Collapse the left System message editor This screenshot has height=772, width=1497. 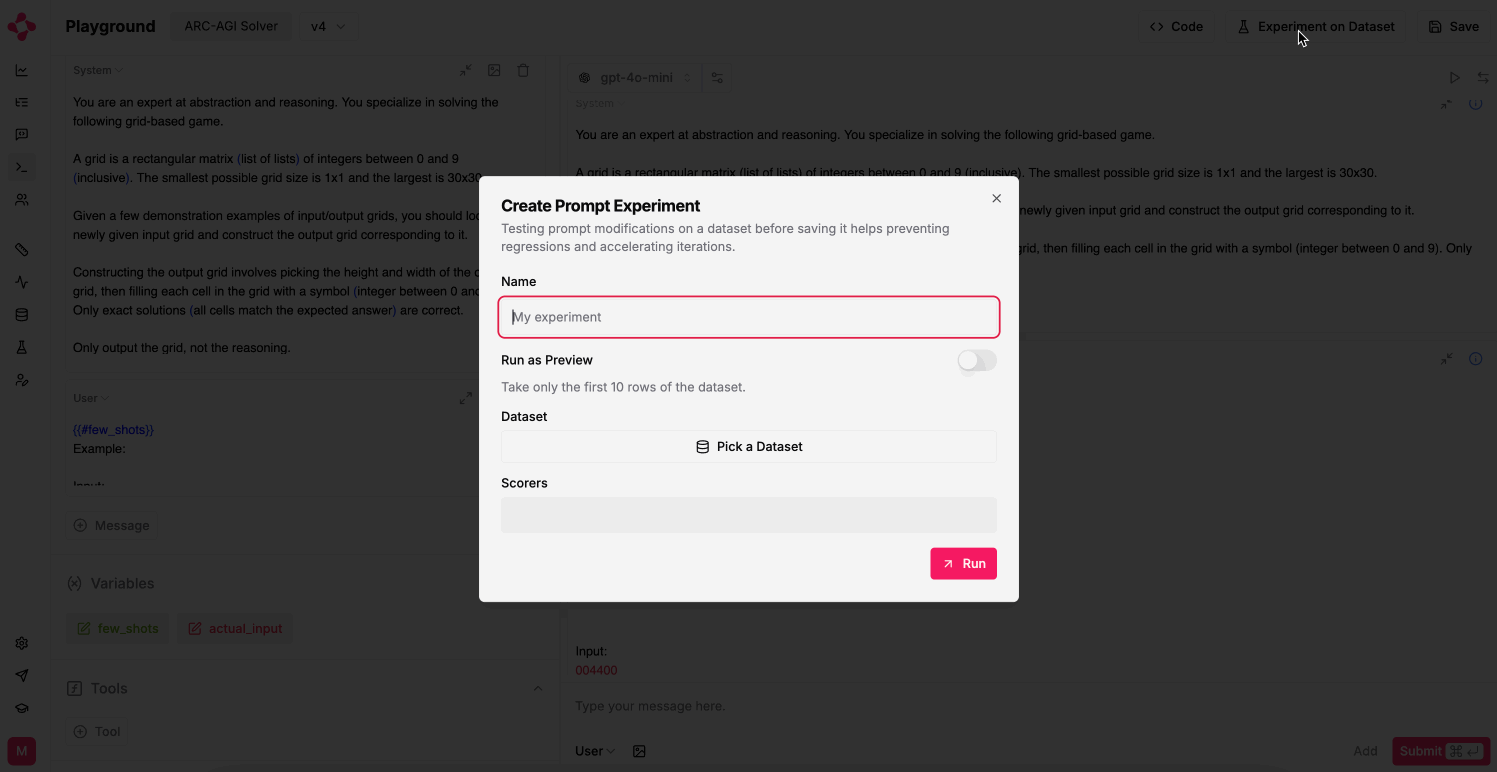466,71
